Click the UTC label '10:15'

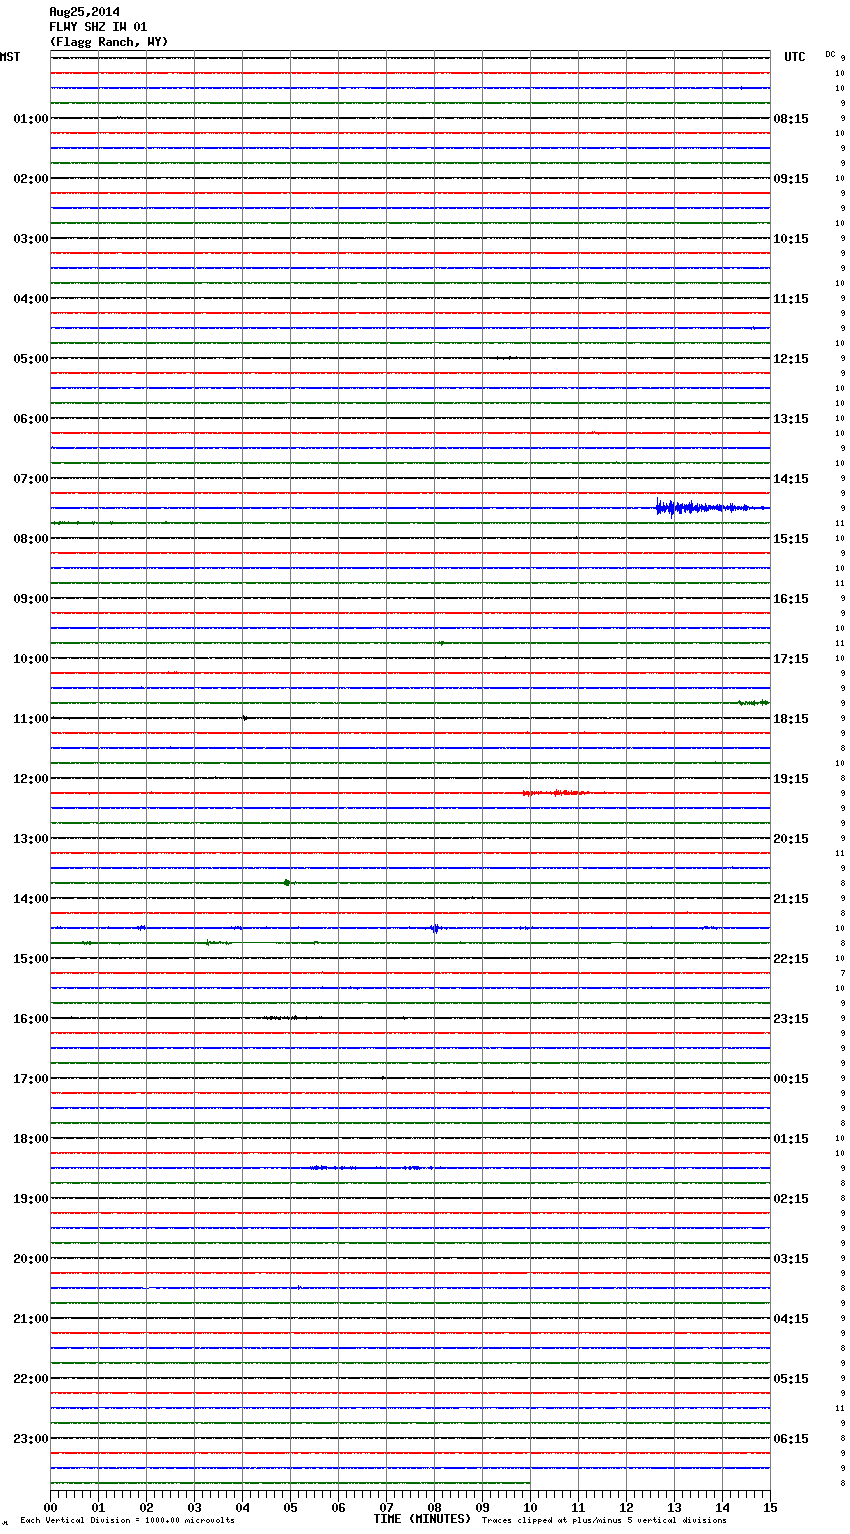tap(791, 239)
